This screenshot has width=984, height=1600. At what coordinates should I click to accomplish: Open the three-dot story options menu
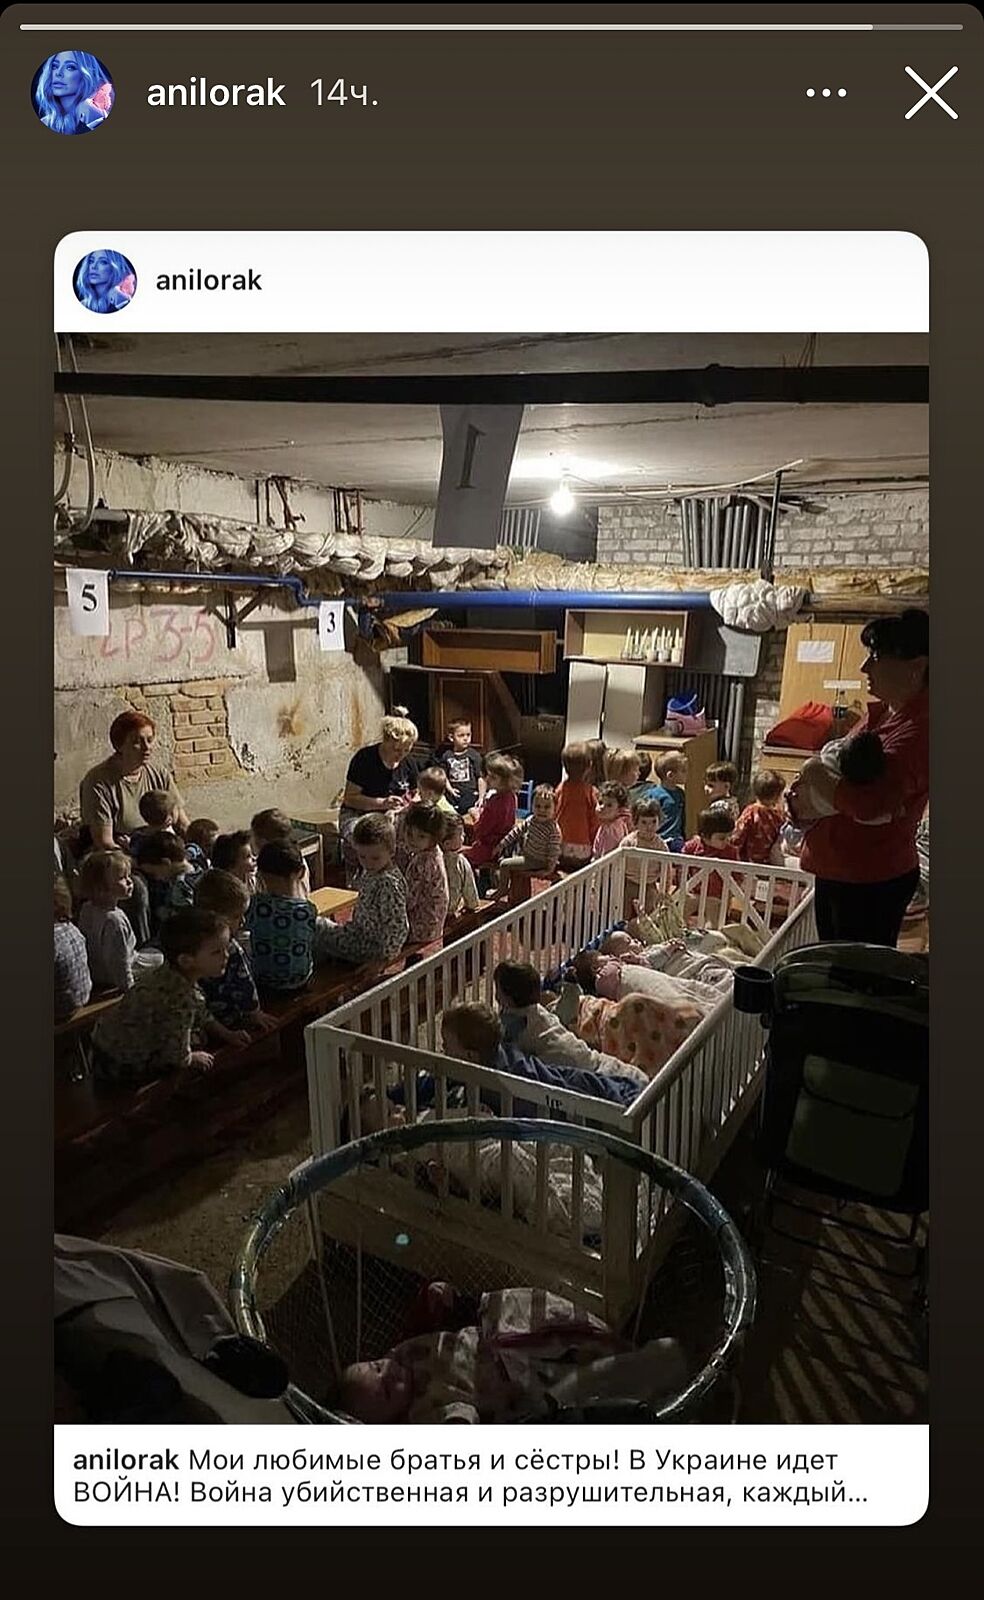tap(826, 93)
